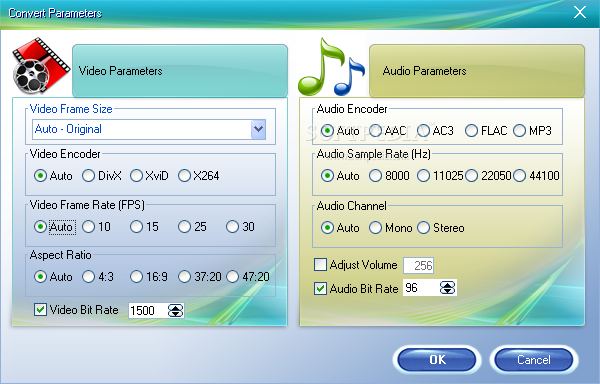The height and width of the screenshot is (384, 600).
Task: Click the Audio Bit Rate spinner arrows
Action: tap(448, 288)
